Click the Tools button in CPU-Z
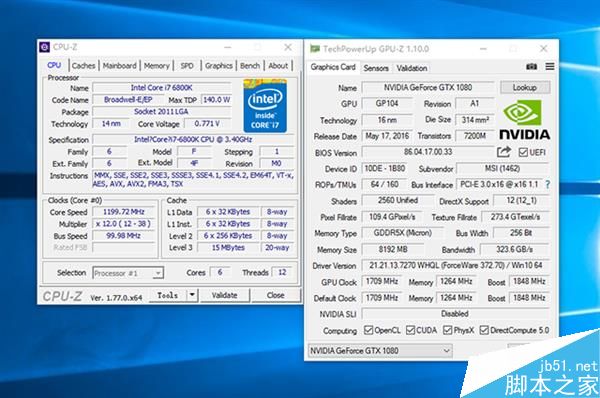 [168, 295]
